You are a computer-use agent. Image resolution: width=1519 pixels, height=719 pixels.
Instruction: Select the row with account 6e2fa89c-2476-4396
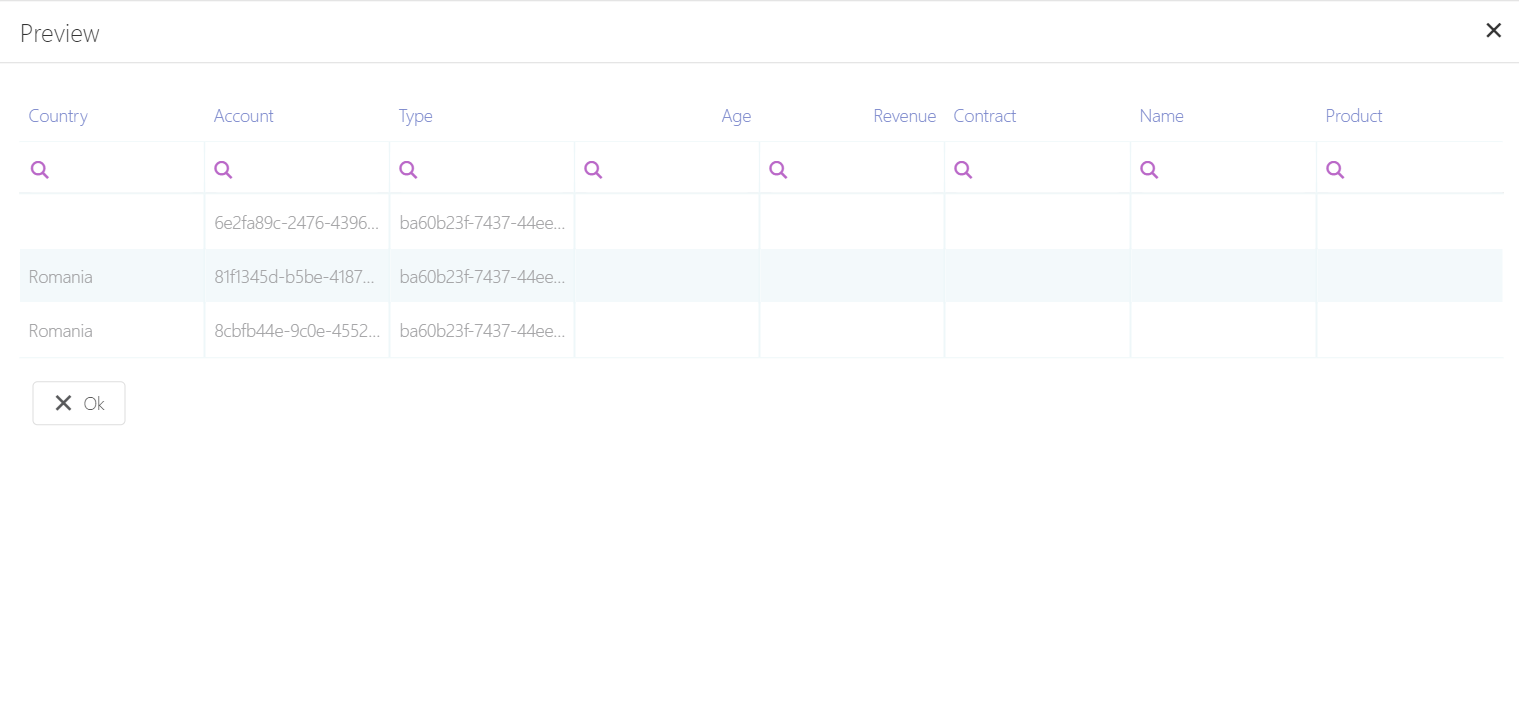pos(296,223)
